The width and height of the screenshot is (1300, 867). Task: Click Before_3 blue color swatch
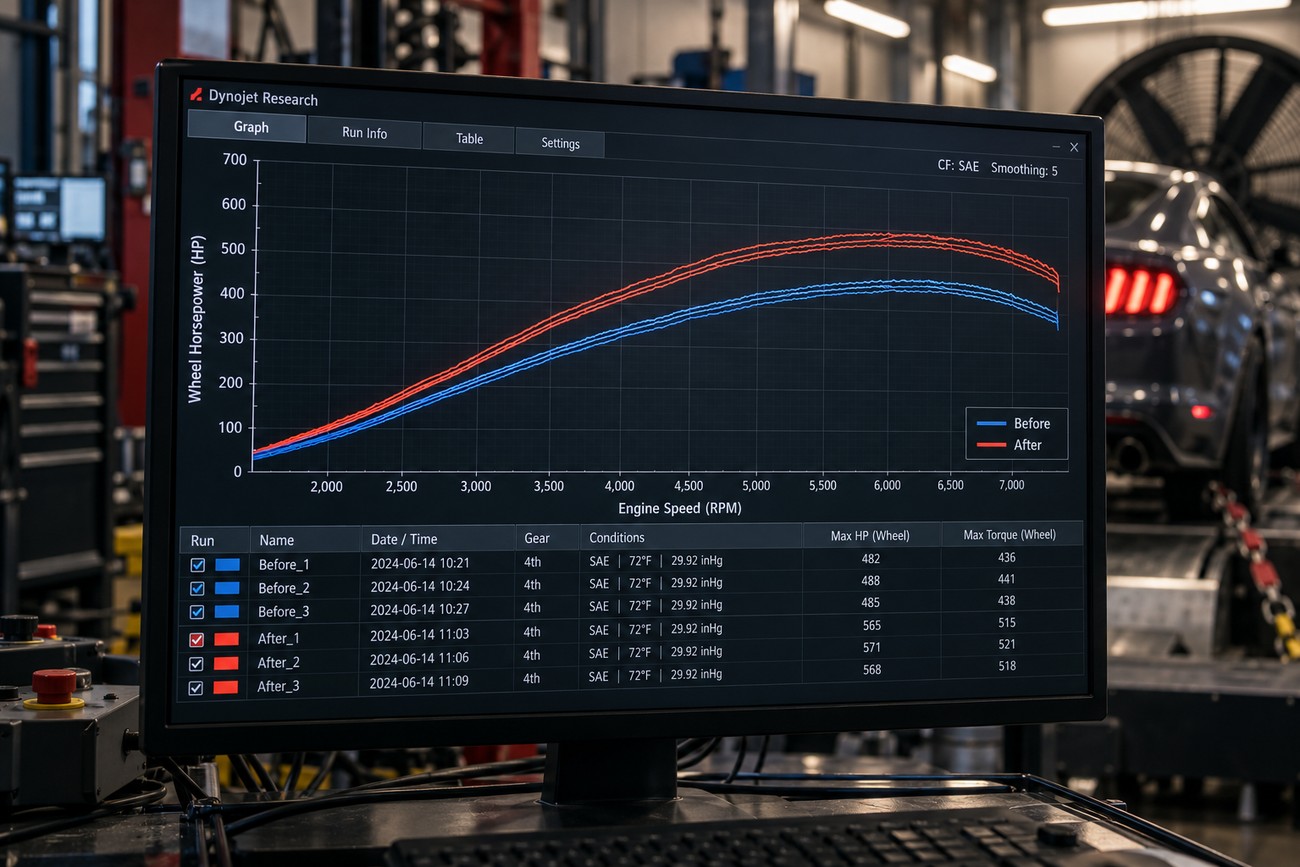coord(227,611)
